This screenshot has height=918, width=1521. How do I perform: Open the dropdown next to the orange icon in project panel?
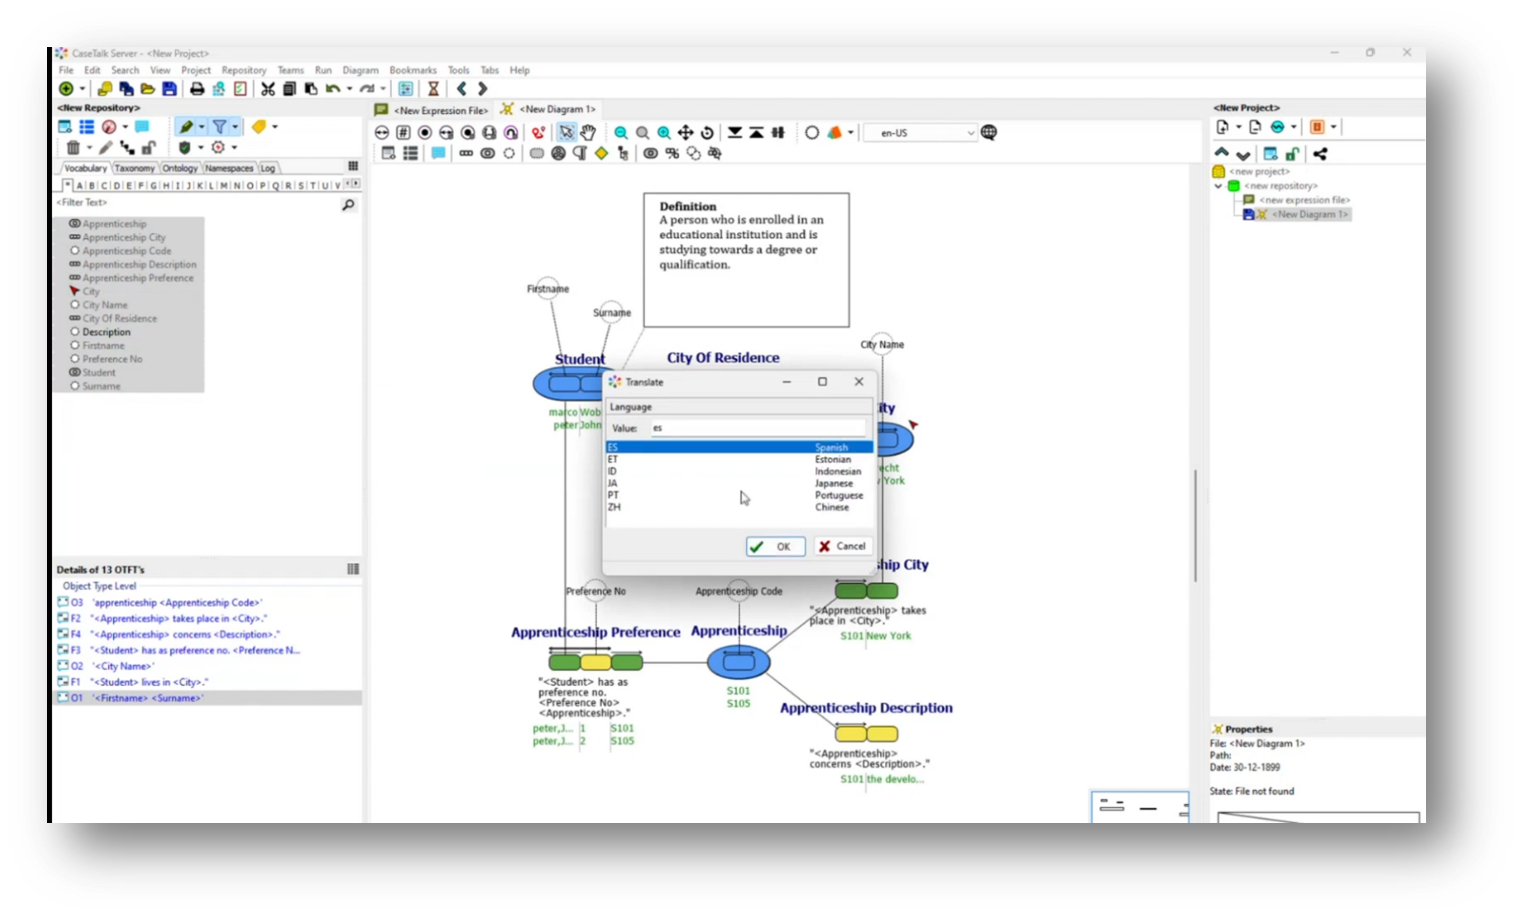pyautogui.click(x=1333, y=127)
